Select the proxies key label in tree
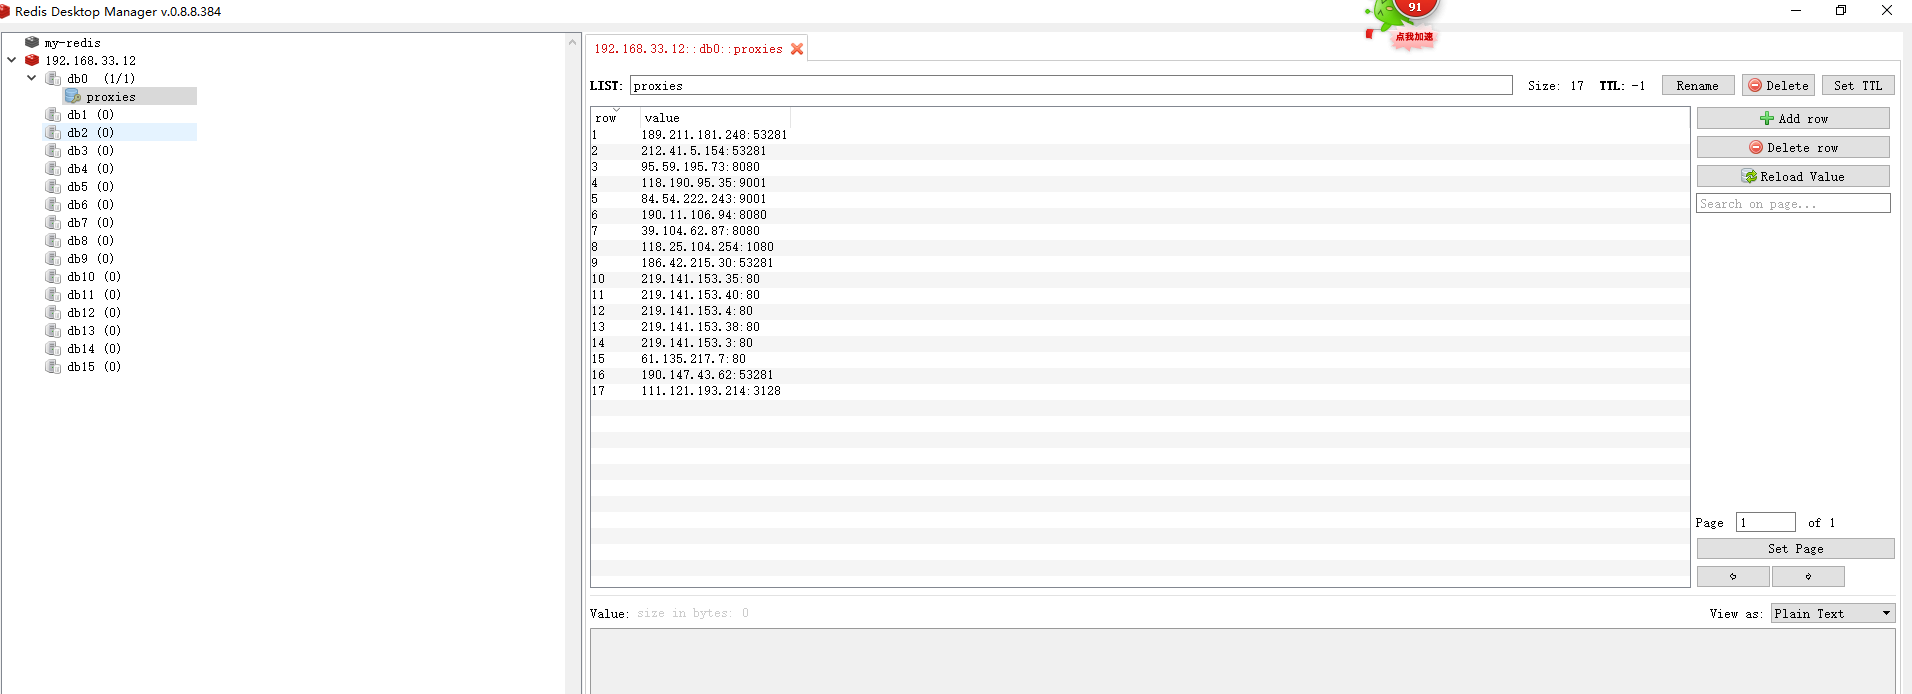 pos(111,96)
